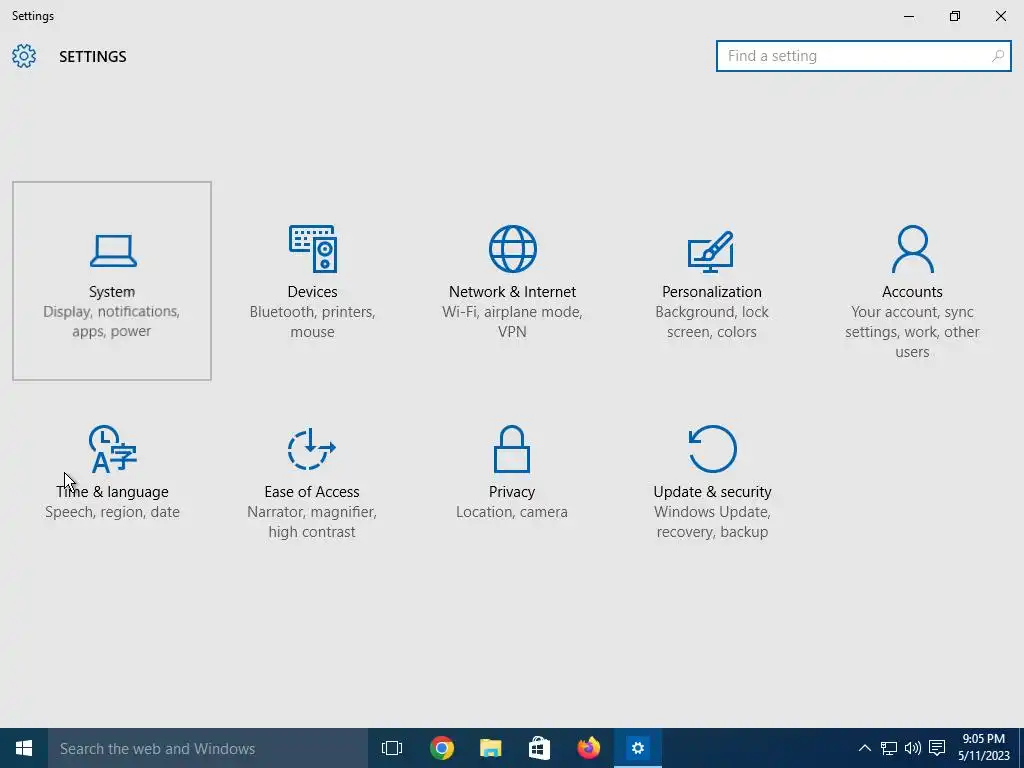Click the System label text
Screen dimensions: 1024x768
pos(112,292)
